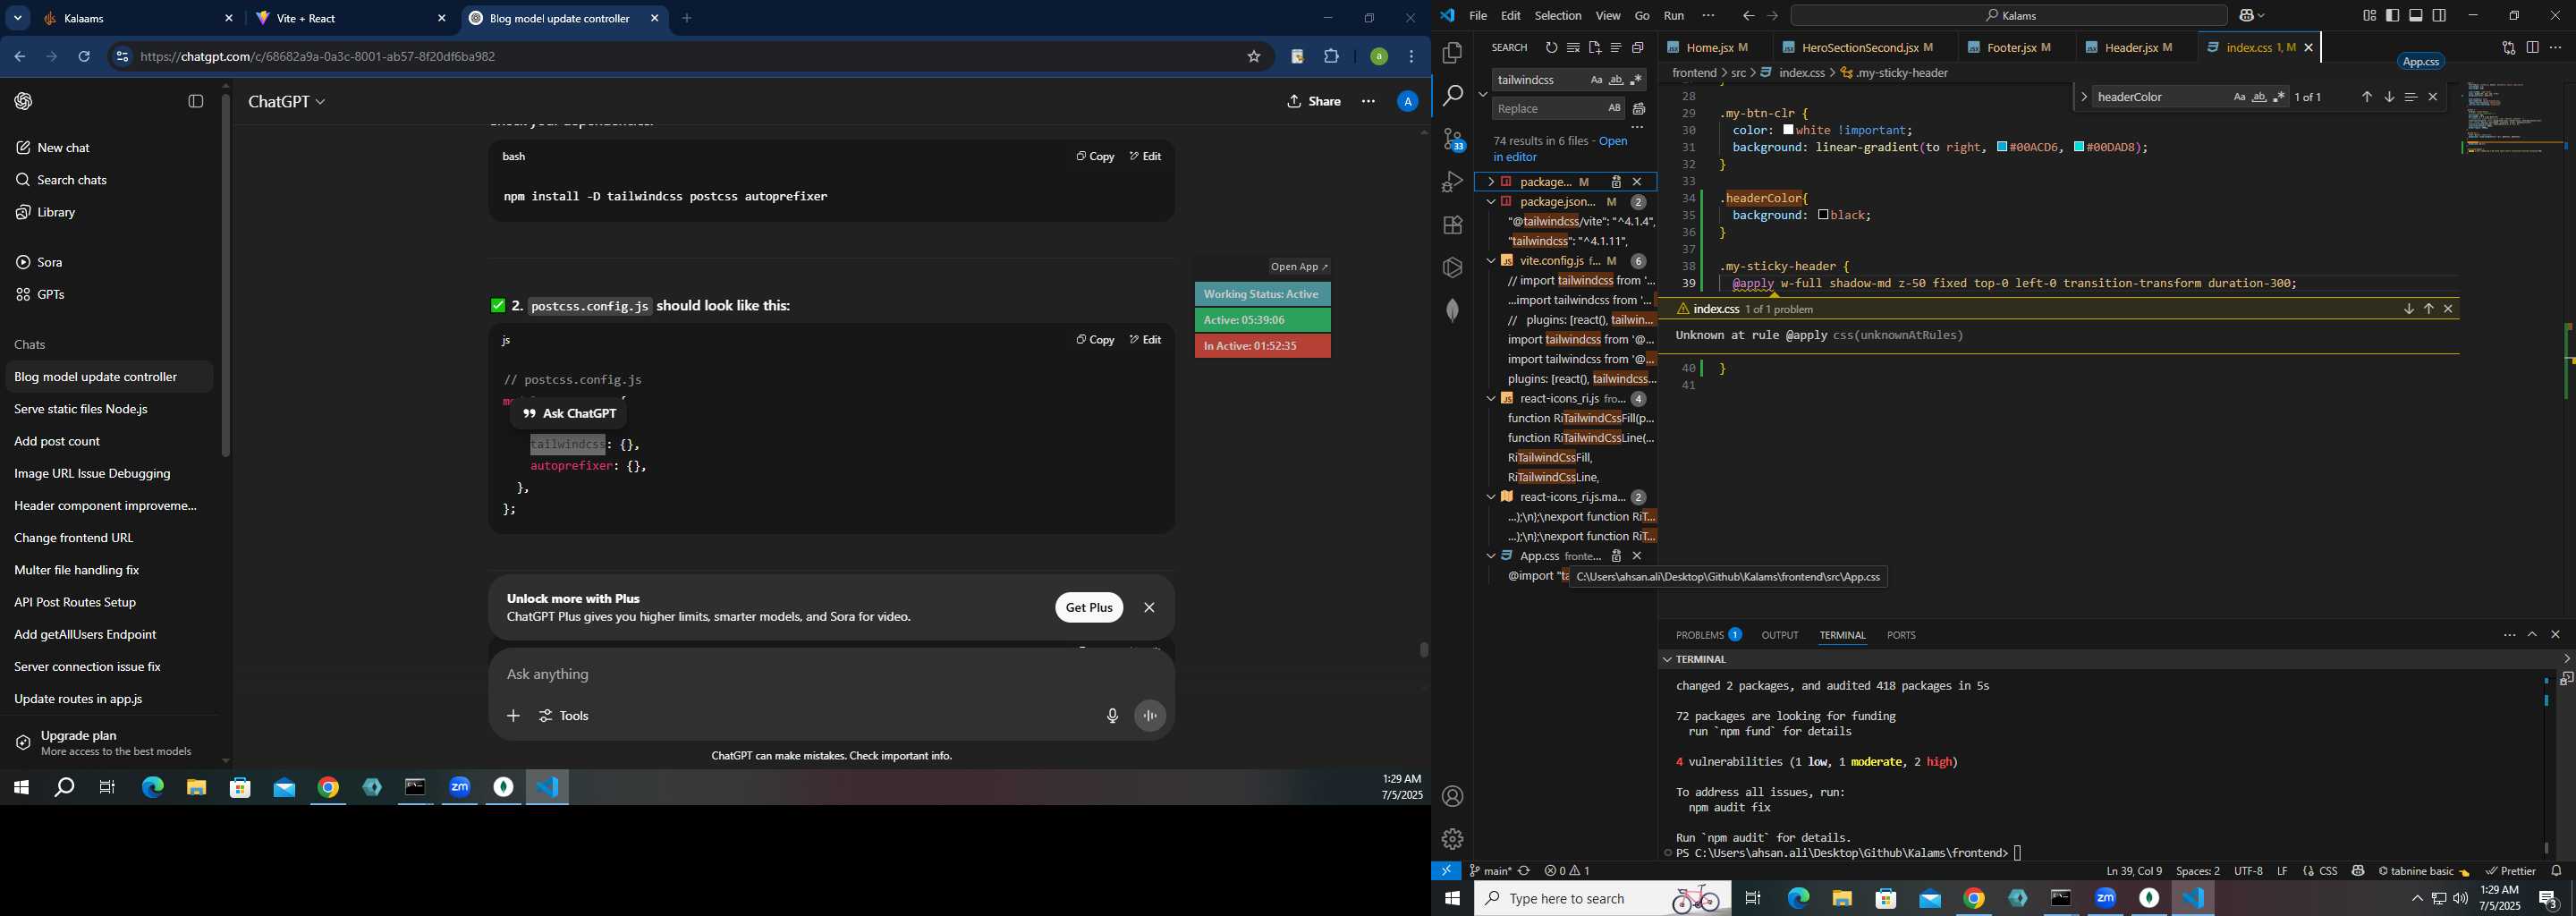This screenshot has height=916, width=2576.
Task: Split the editor to the right
Action: click(x=2531, y=48)
